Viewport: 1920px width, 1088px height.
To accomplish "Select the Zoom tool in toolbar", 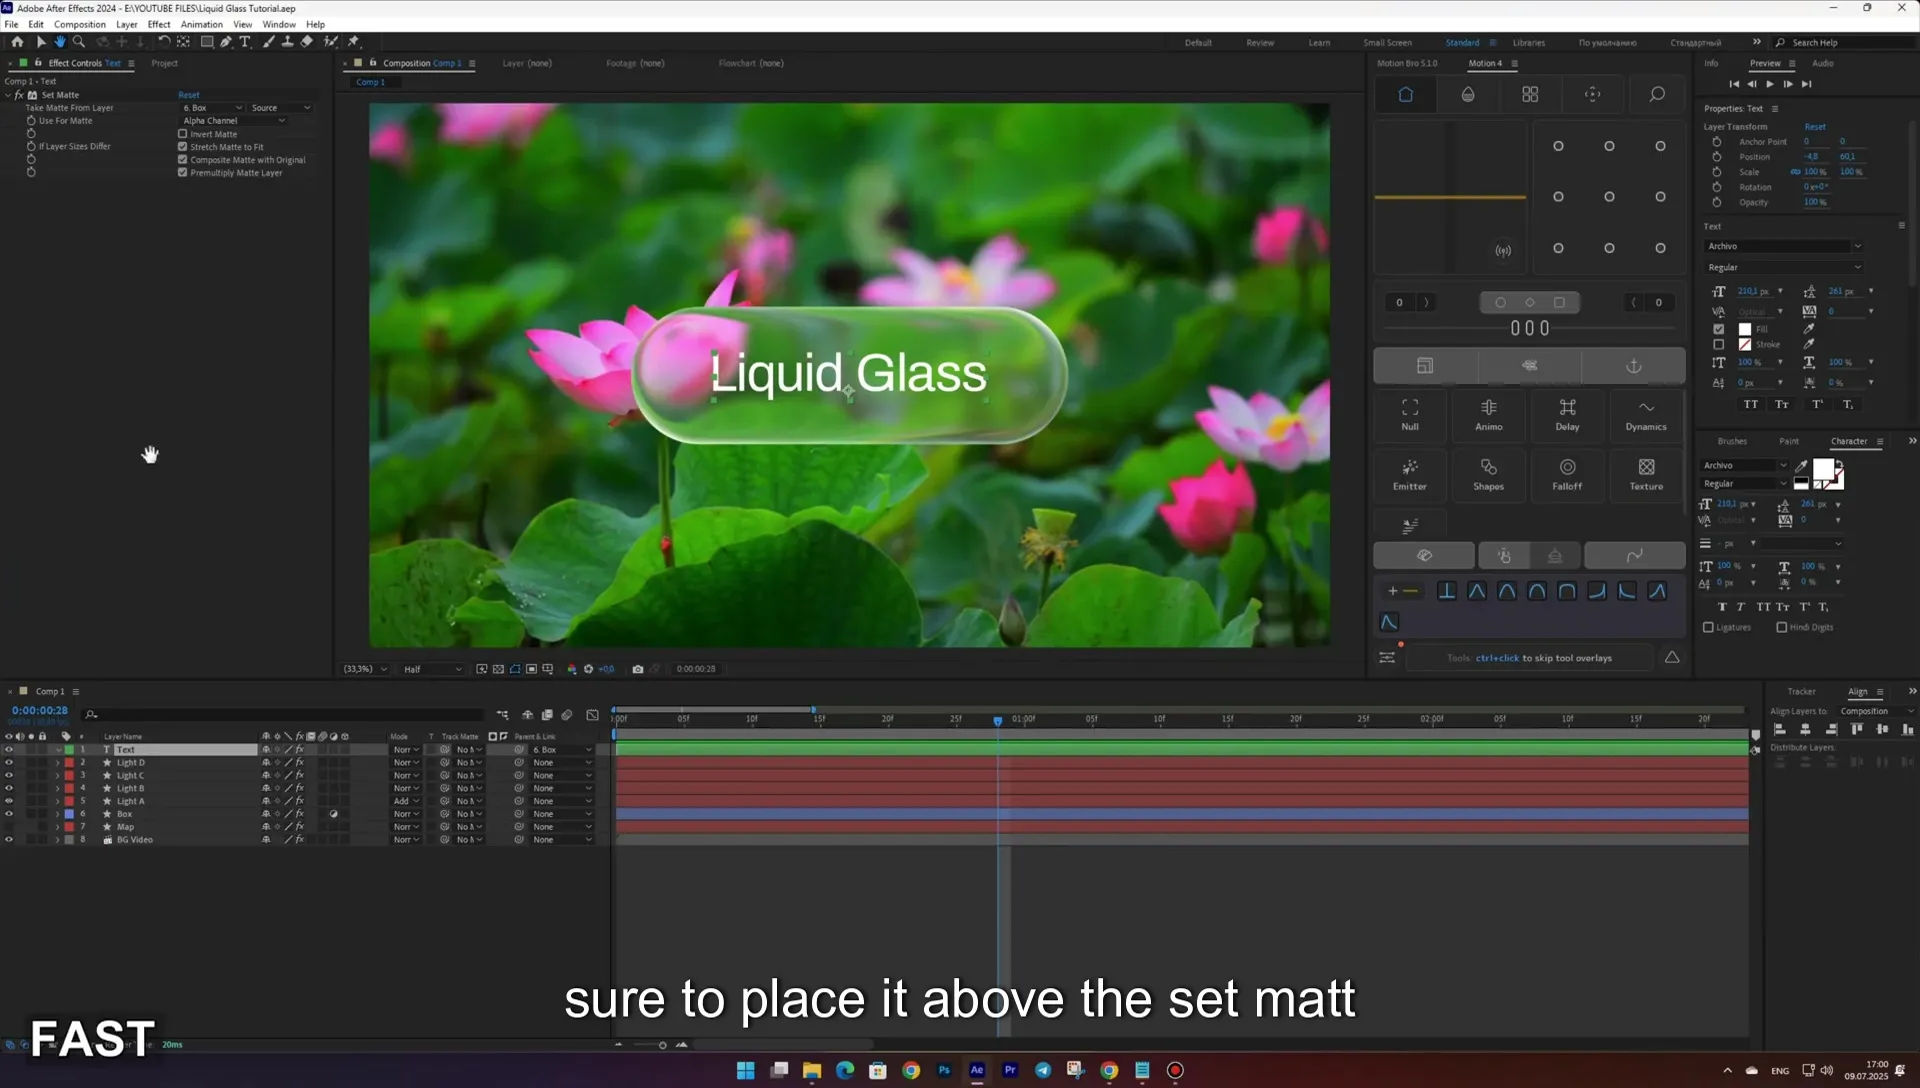I will click(x=79, y=42).
